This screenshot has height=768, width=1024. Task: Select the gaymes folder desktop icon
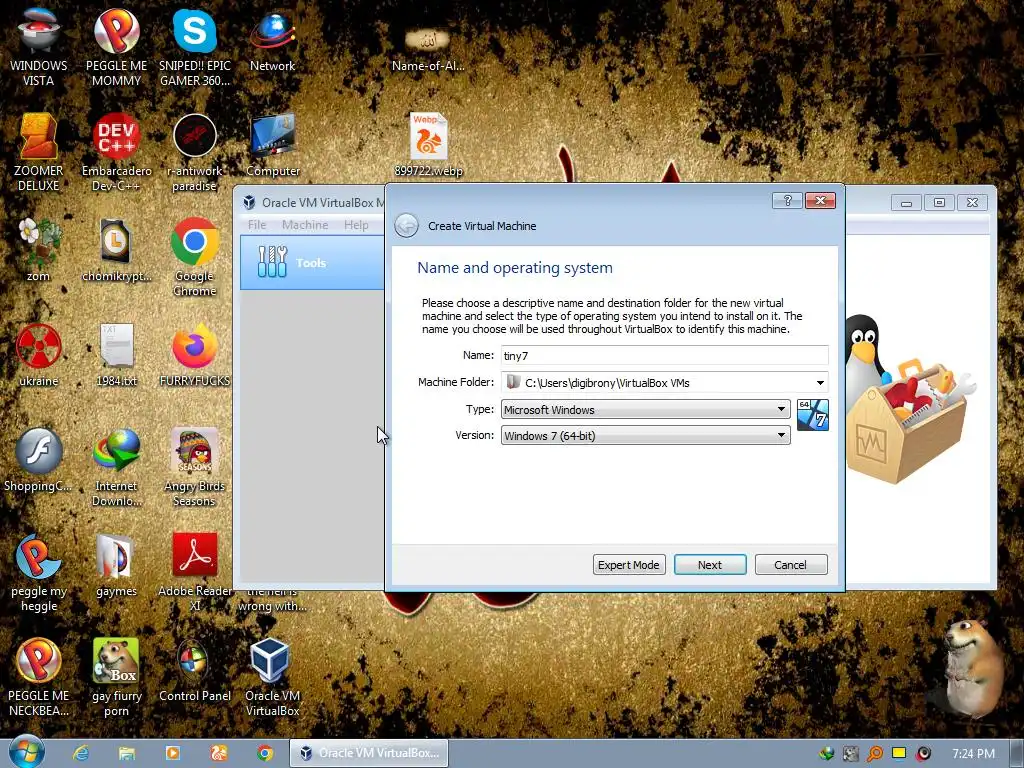coord(116,565)
